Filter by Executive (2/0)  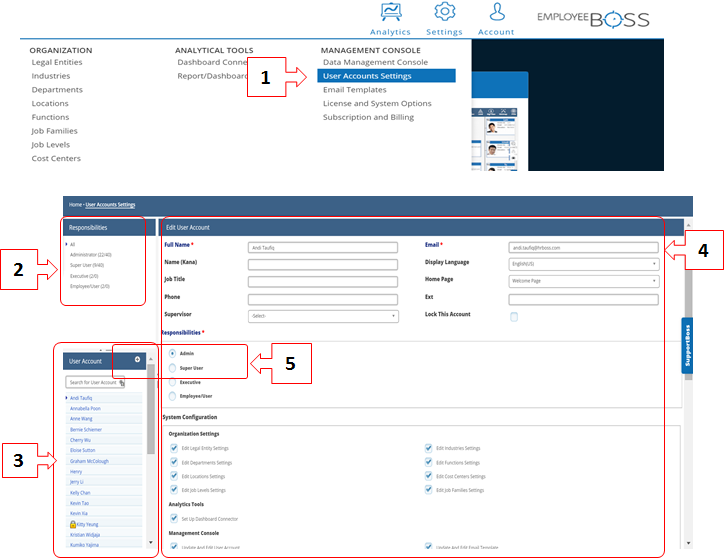tap(84, 276)
